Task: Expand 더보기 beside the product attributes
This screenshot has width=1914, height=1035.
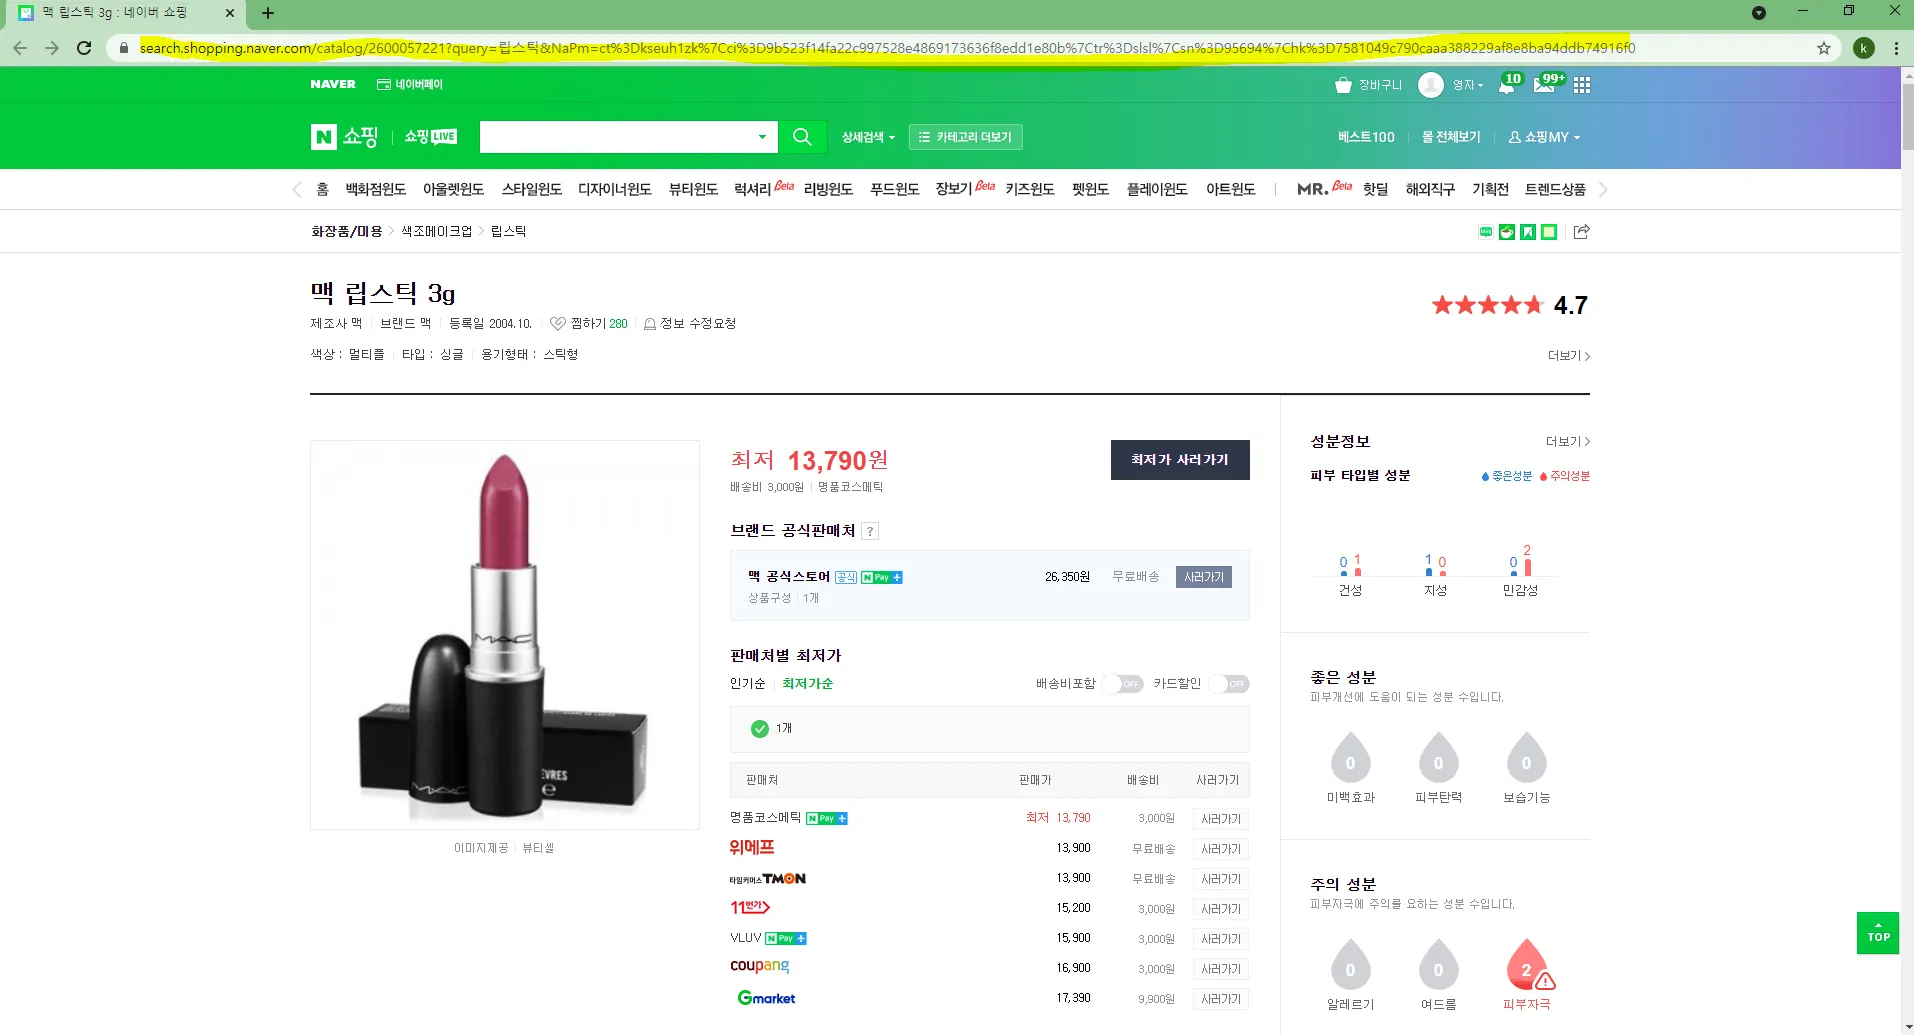Action: coord(1569,356)
